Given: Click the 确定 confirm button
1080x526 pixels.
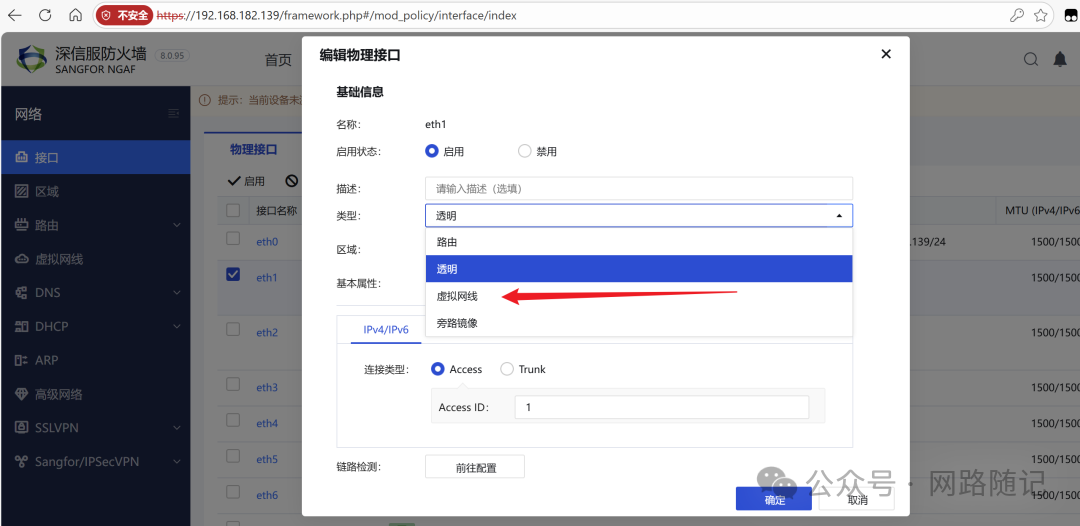Looking at the screenshot, I should pyautogui.click(x=774, y=499).
